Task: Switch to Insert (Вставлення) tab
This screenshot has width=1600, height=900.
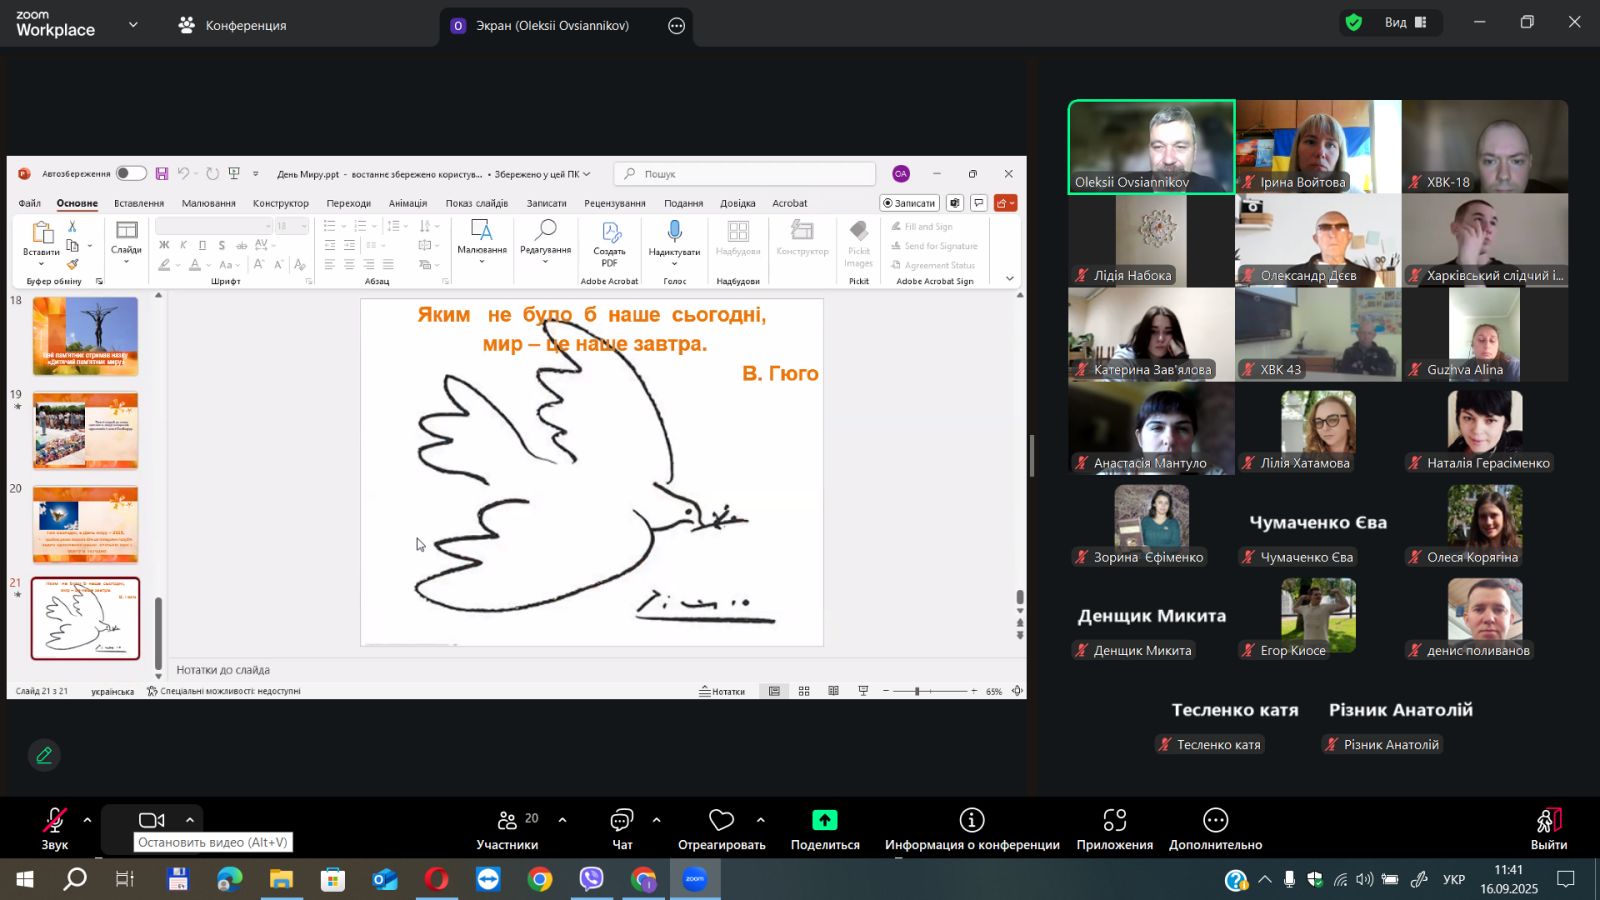Action: (x=139, y=203)
